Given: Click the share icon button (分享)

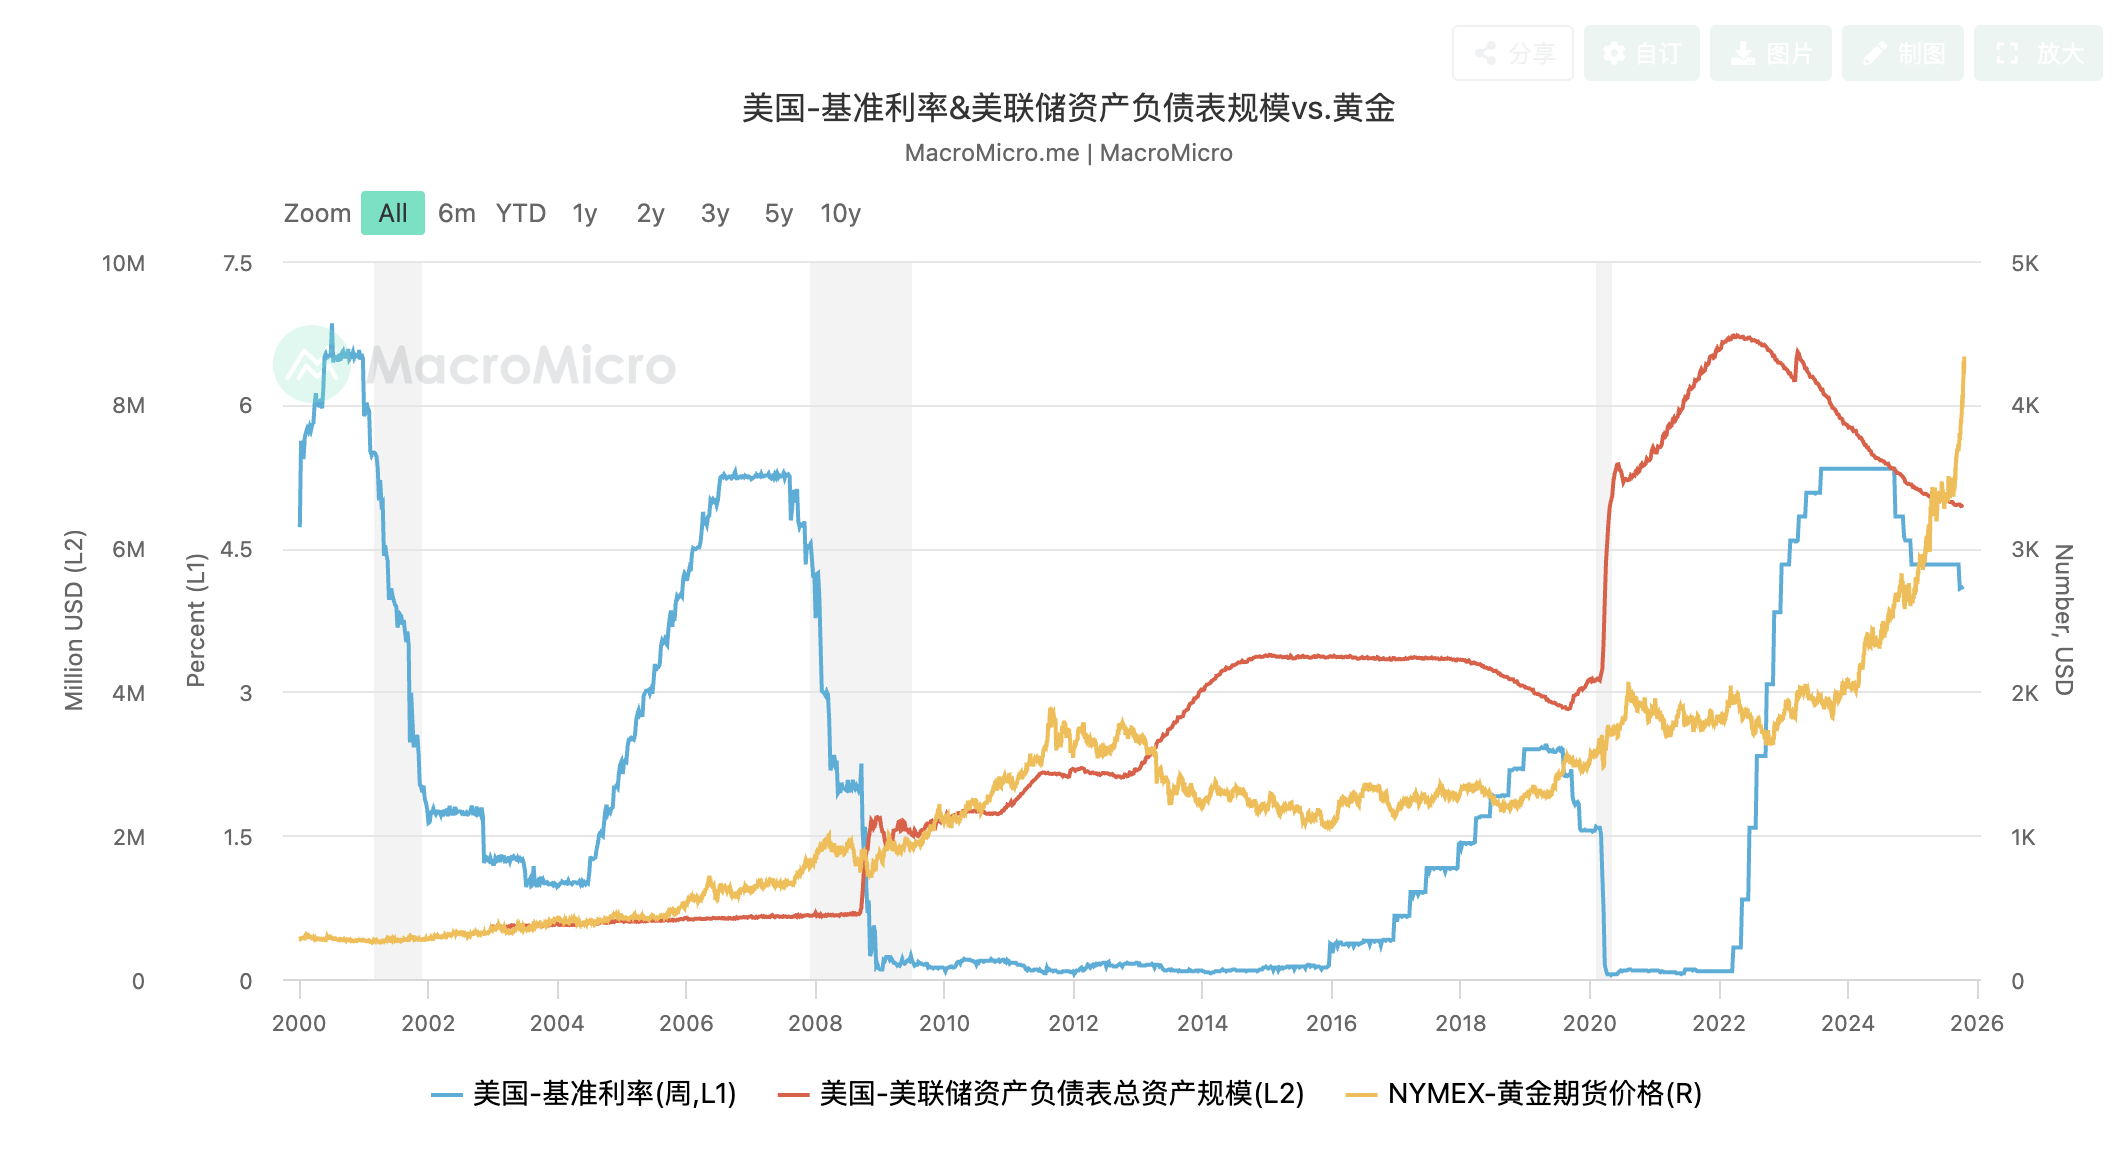Looking at the screenshot, I should [x=1512, y=53].
